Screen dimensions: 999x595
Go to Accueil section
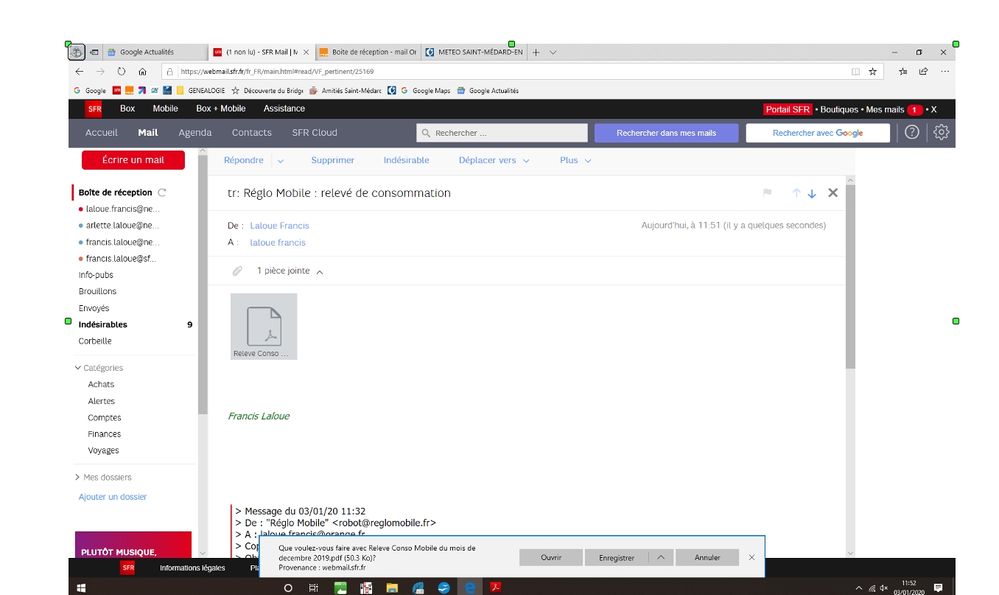point(101,133)
